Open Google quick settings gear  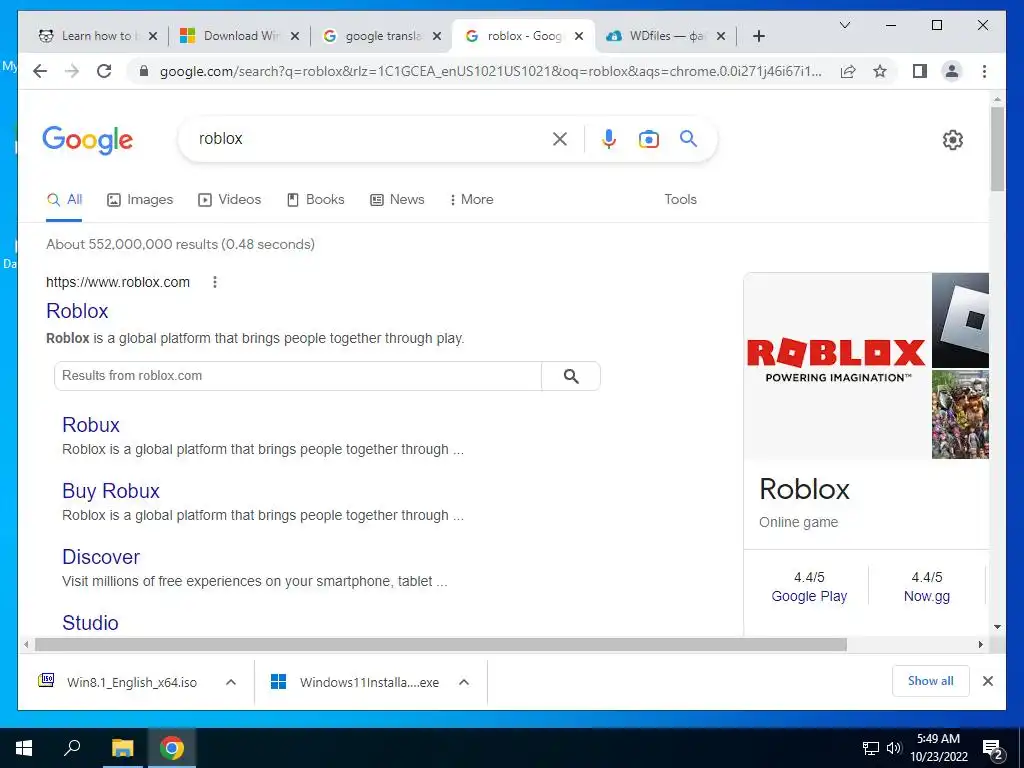[x=953, y=140]
